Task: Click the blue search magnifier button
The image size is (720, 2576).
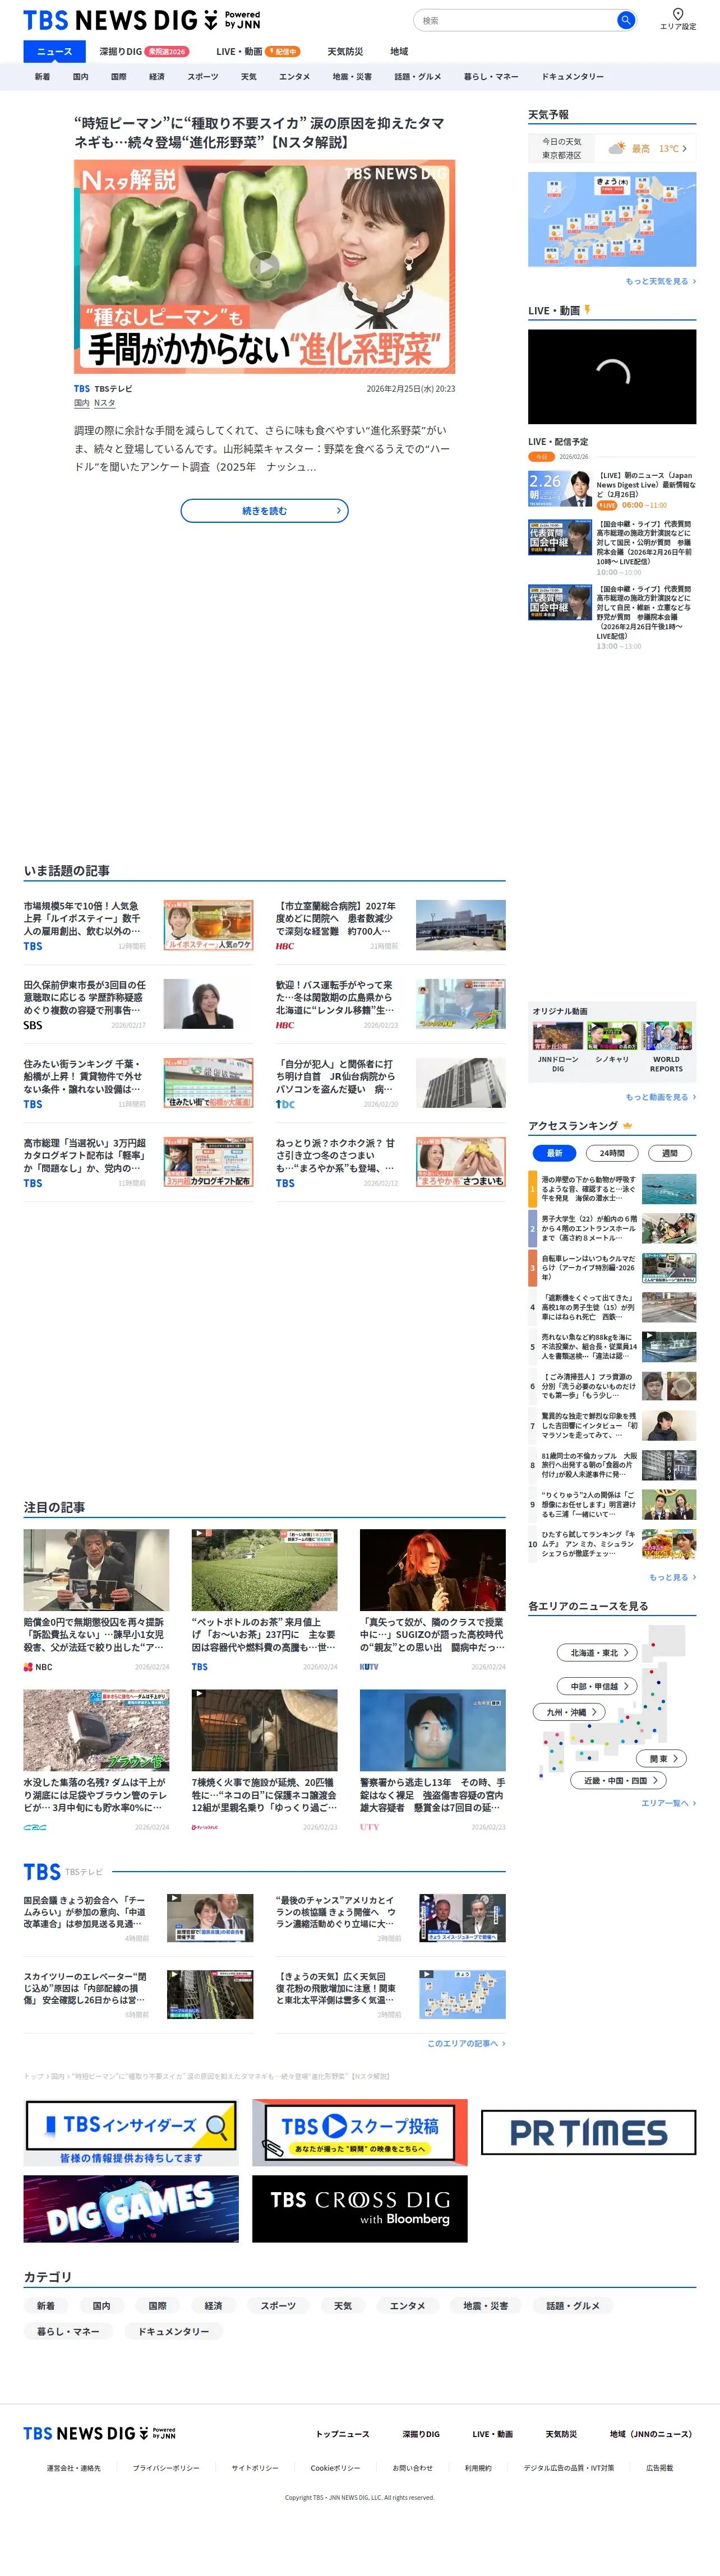Action: pyautogui.click(x=625, y=20)
